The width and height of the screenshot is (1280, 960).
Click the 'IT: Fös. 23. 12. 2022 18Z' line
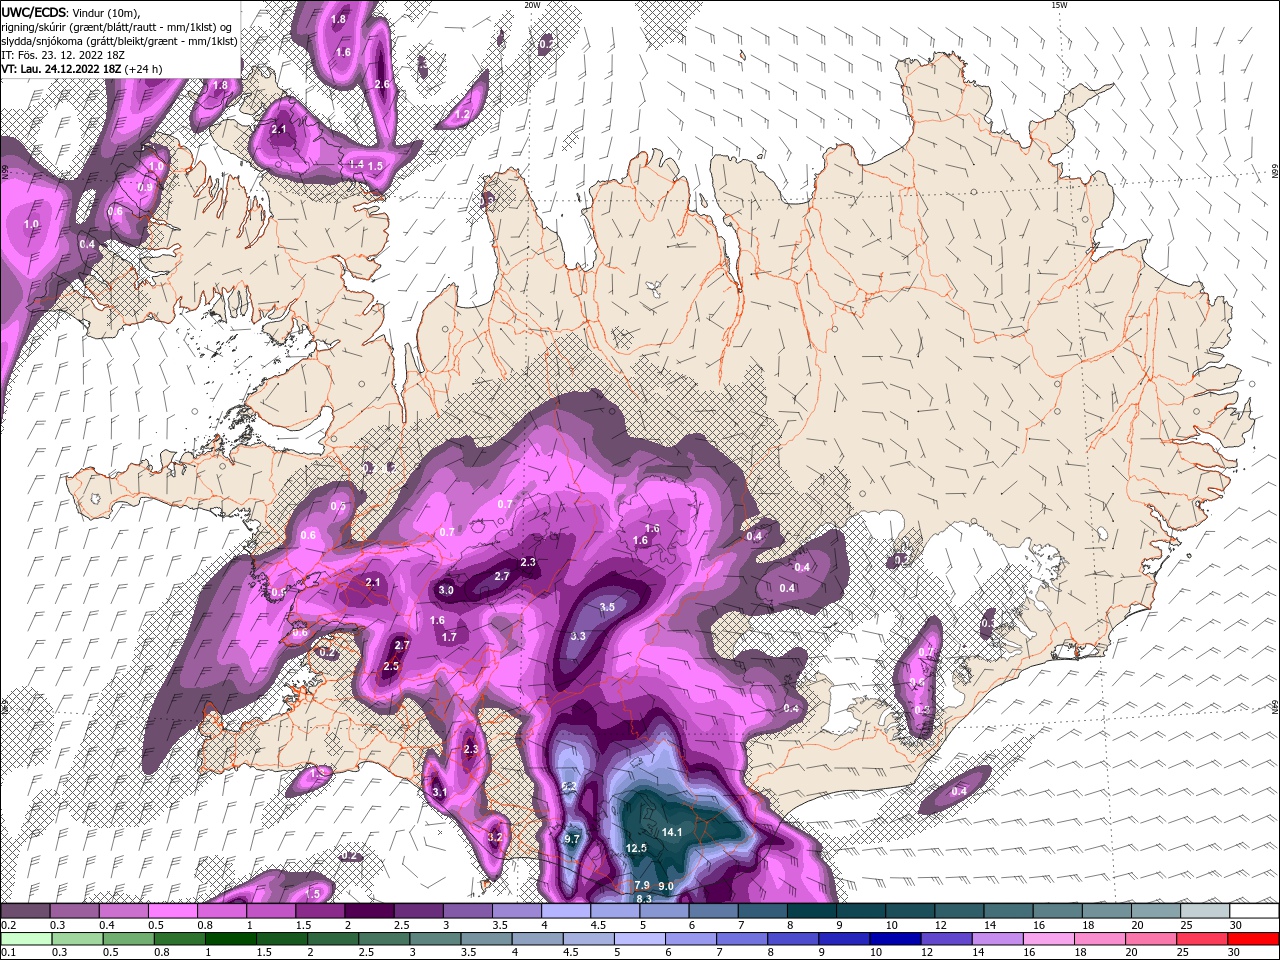[62, 55]
